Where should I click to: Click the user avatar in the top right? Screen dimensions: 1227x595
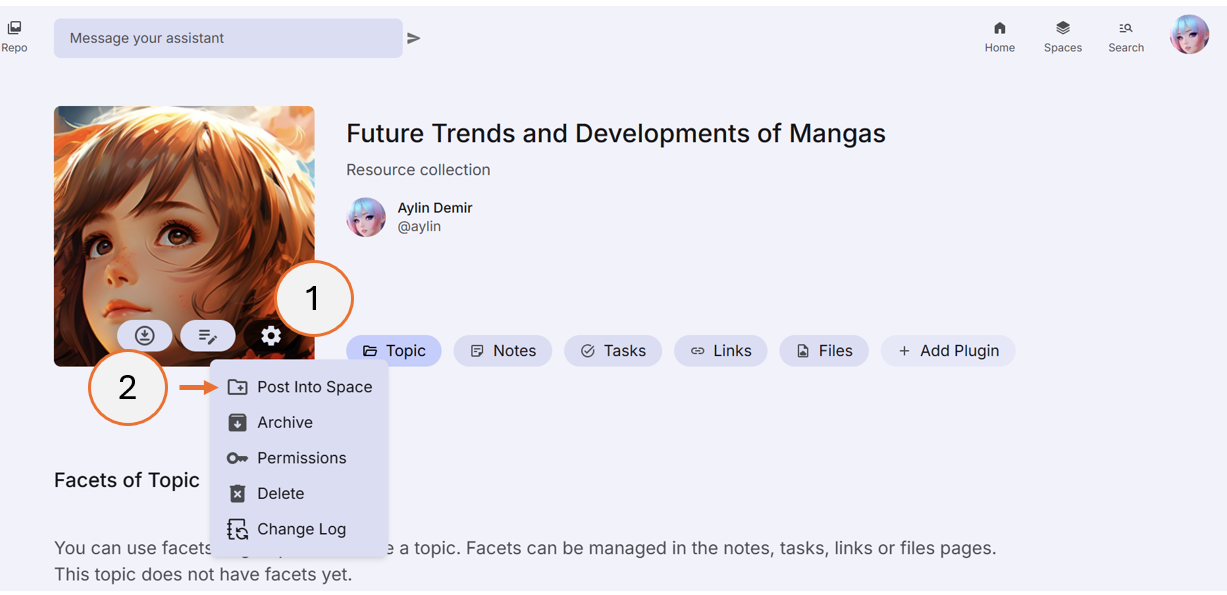coord(1189,33)
